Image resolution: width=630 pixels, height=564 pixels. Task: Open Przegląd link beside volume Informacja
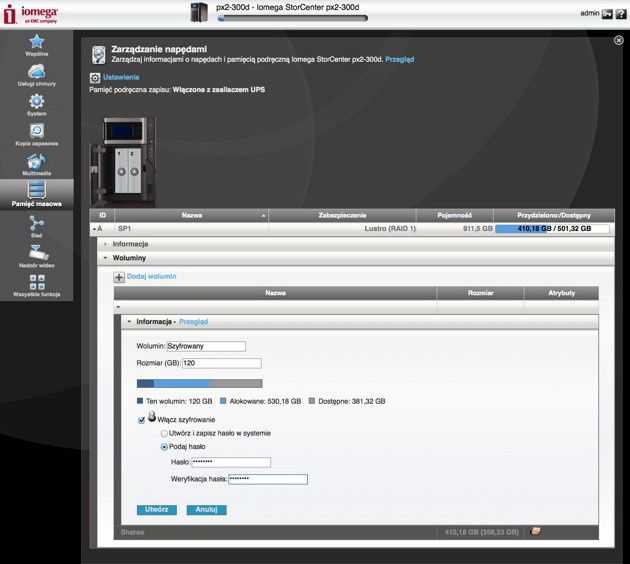coord(193,322)
